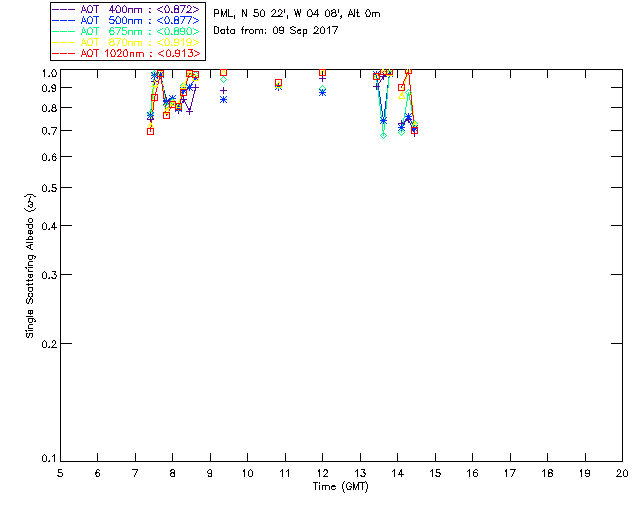Click the blue asterisk marker just after 9 GMT

pyautogui.click(x=223, y=99)
